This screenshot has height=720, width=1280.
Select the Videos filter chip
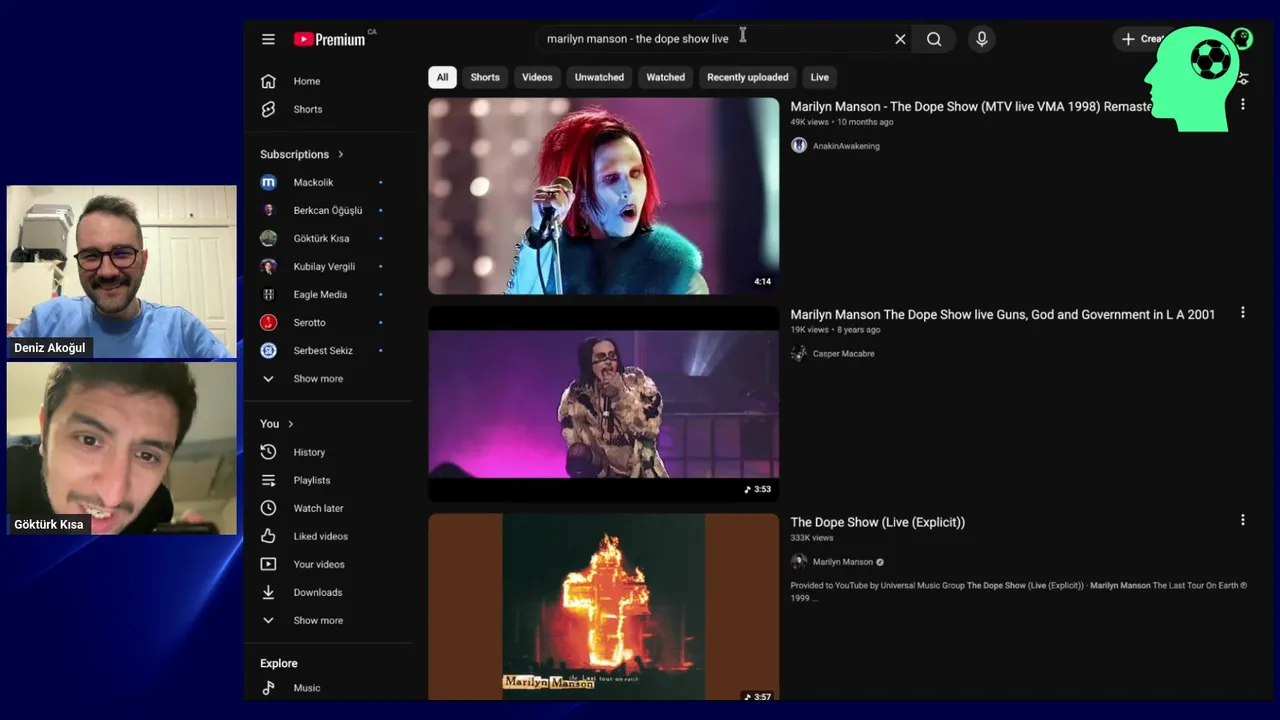[x=537, y=77]
